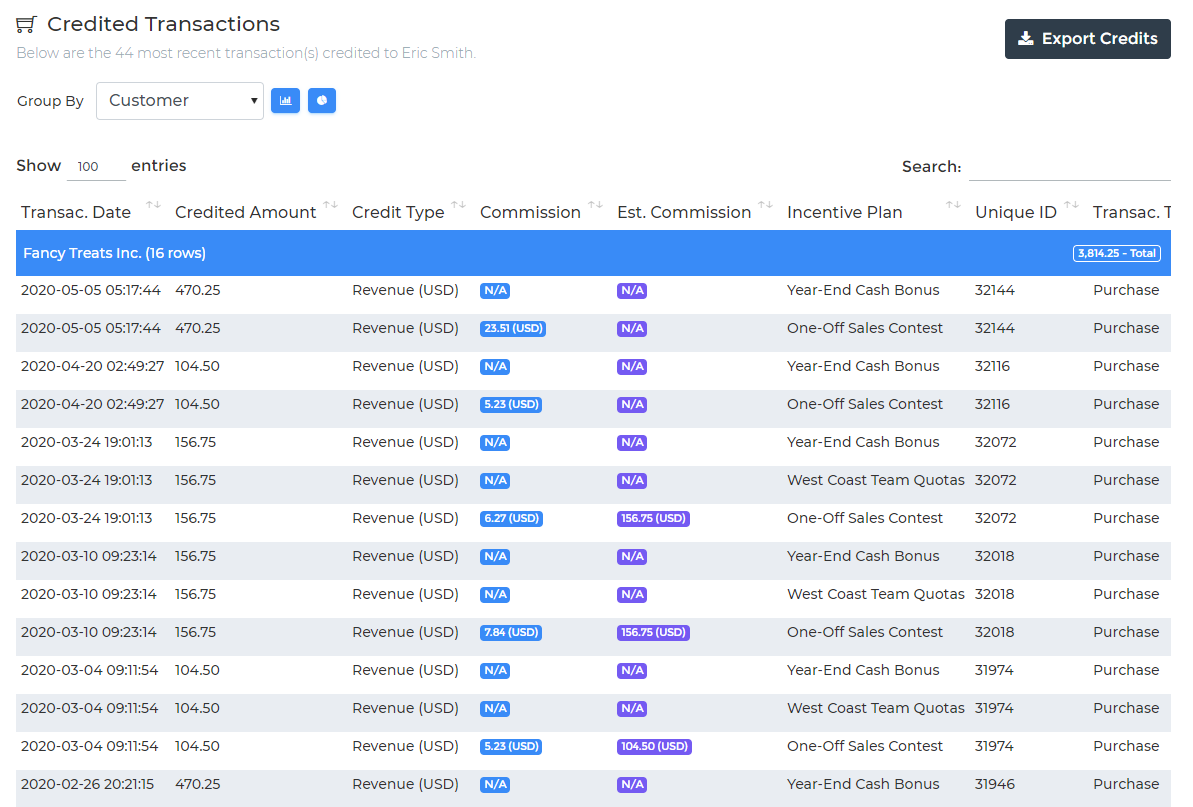Viewport: 1193px width, 807px height.
Task: Click the 7.84 (USD) commission badge
Action: tap(511, 632)
